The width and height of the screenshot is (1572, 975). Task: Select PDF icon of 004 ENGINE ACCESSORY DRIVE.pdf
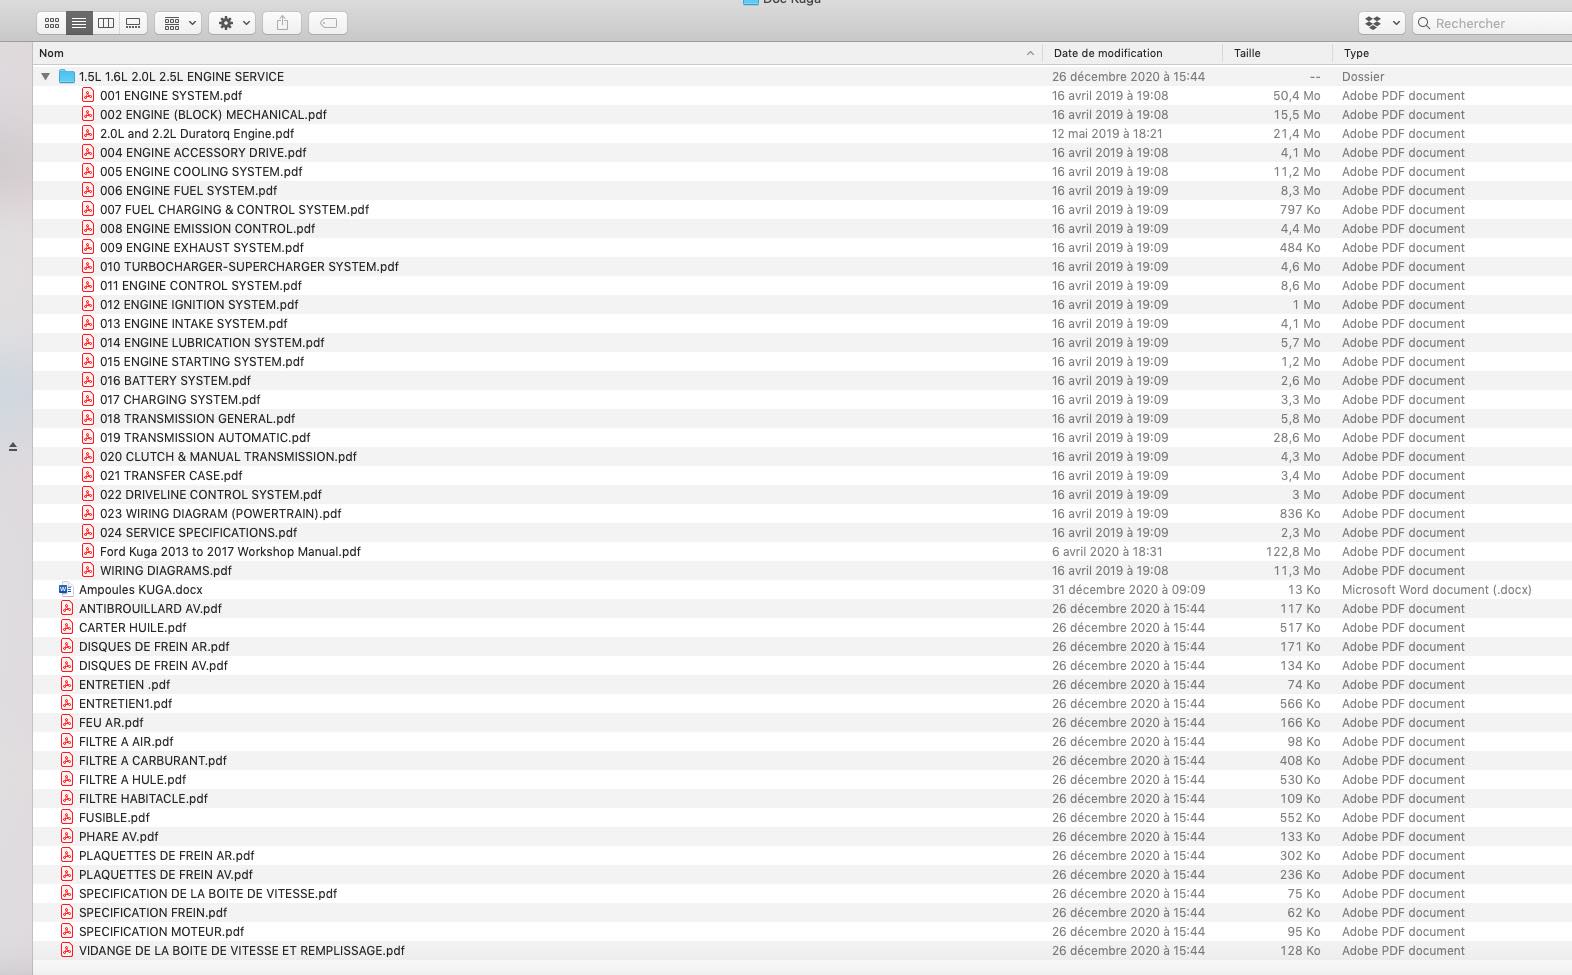[88, 152]
